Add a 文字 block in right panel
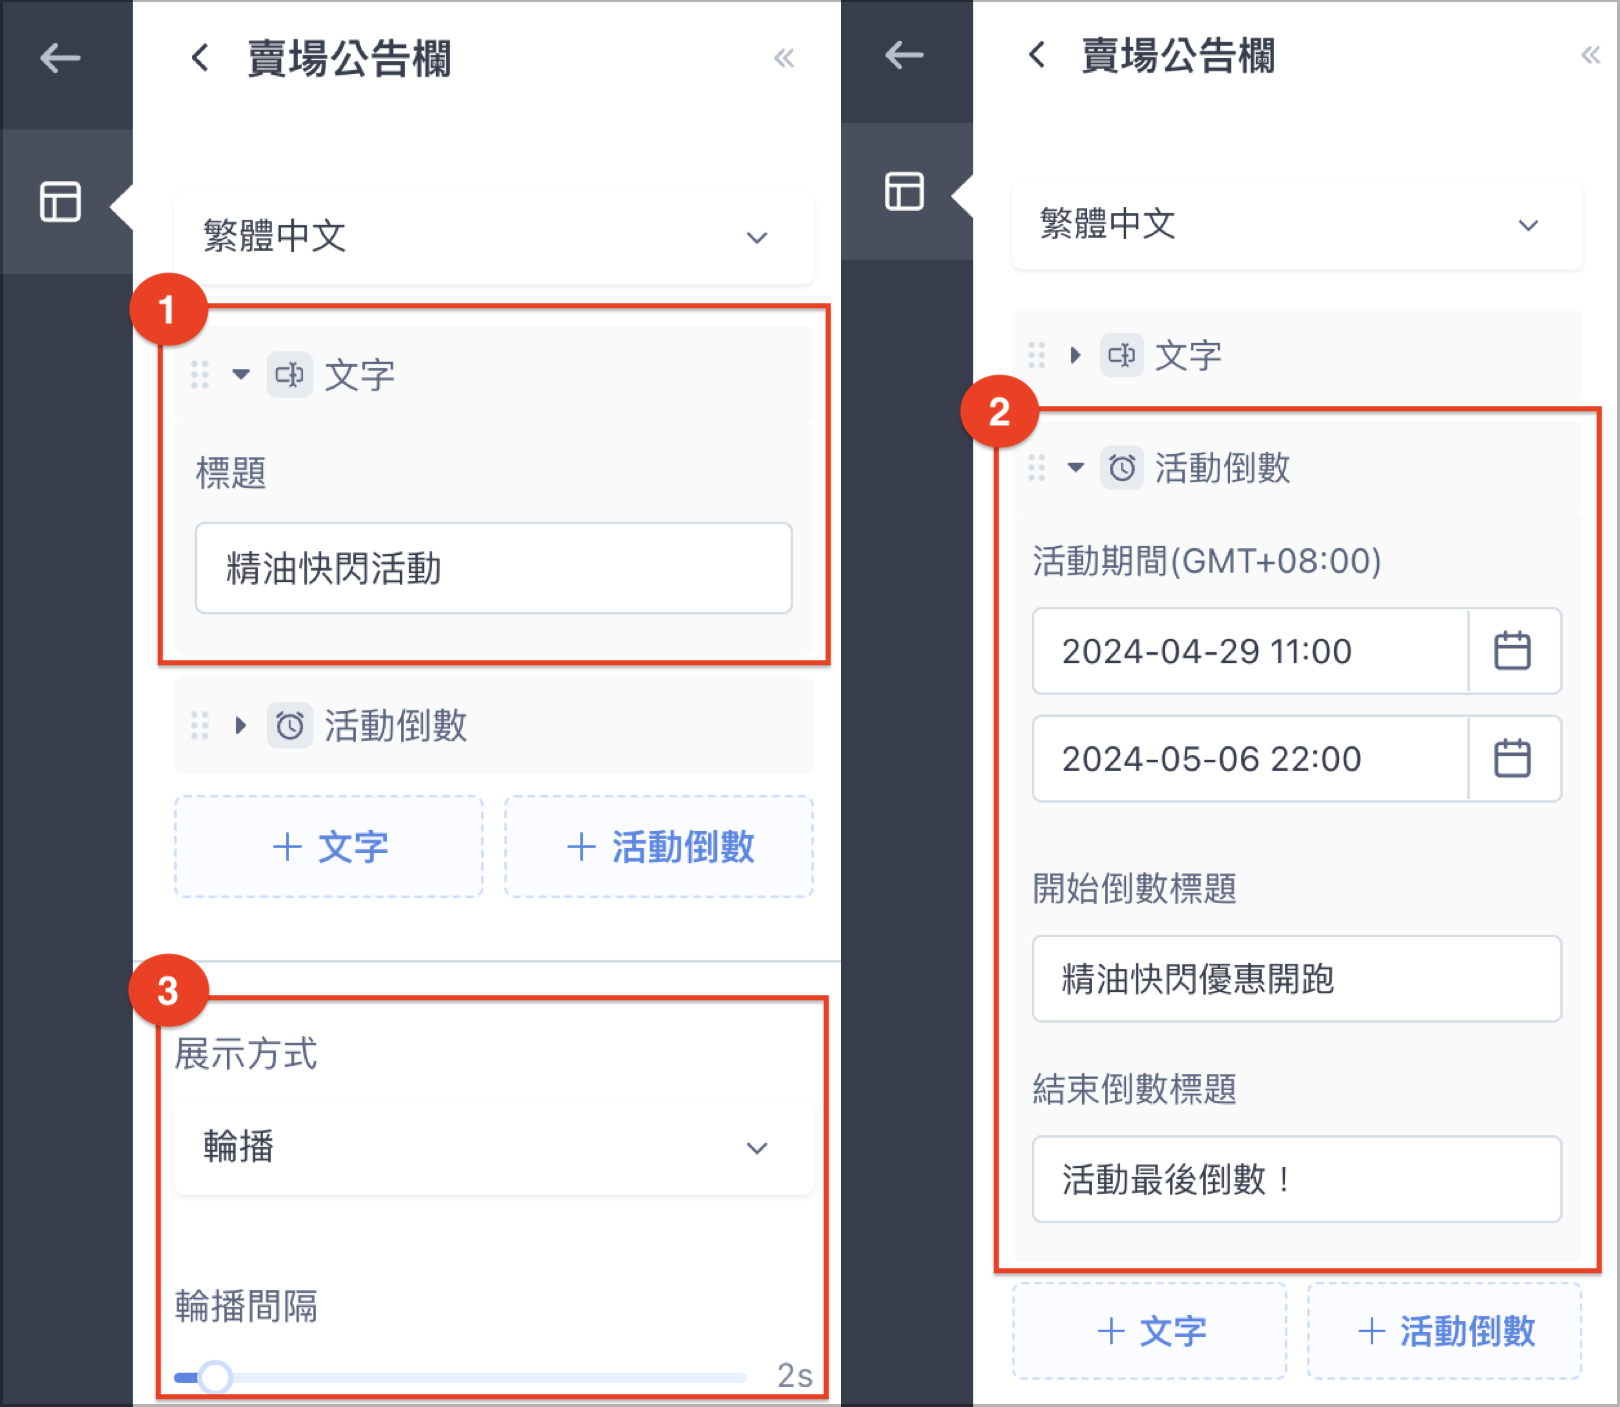1620x1407 pixels. [1150, 1331]
